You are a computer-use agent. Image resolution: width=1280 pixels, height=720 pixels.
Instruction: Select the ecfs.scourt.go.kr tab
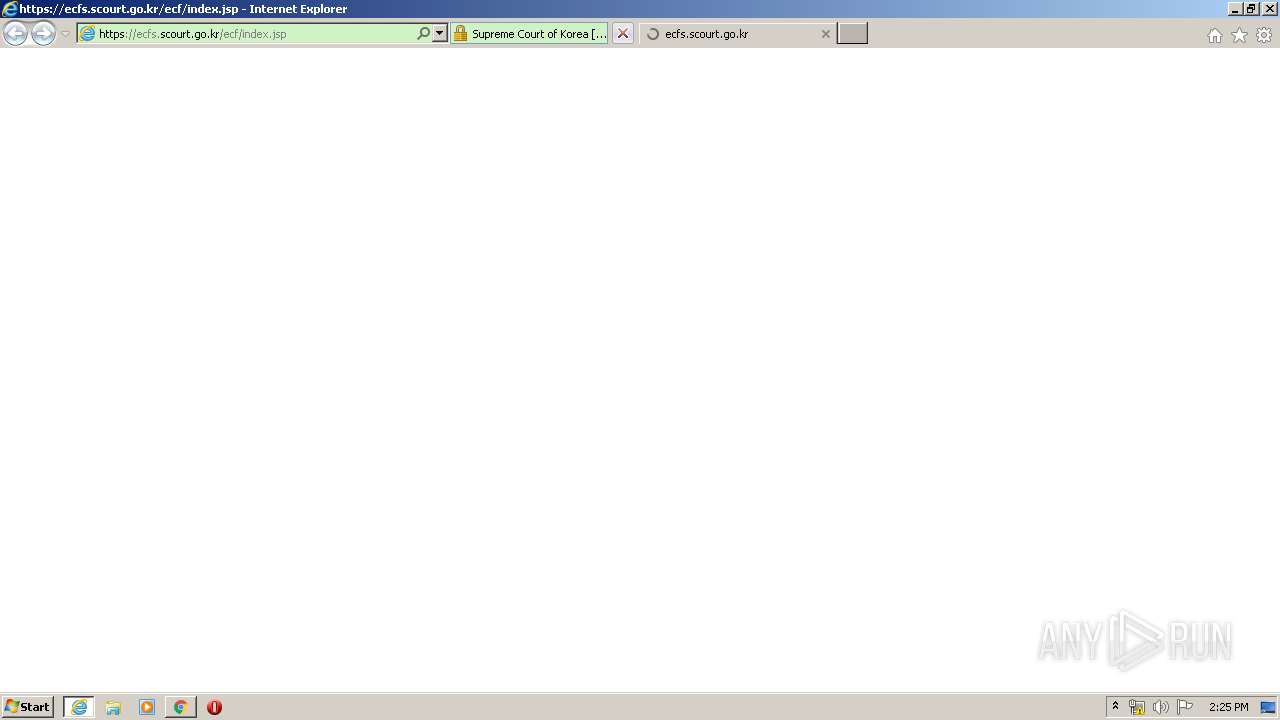(x=738, y=34)
